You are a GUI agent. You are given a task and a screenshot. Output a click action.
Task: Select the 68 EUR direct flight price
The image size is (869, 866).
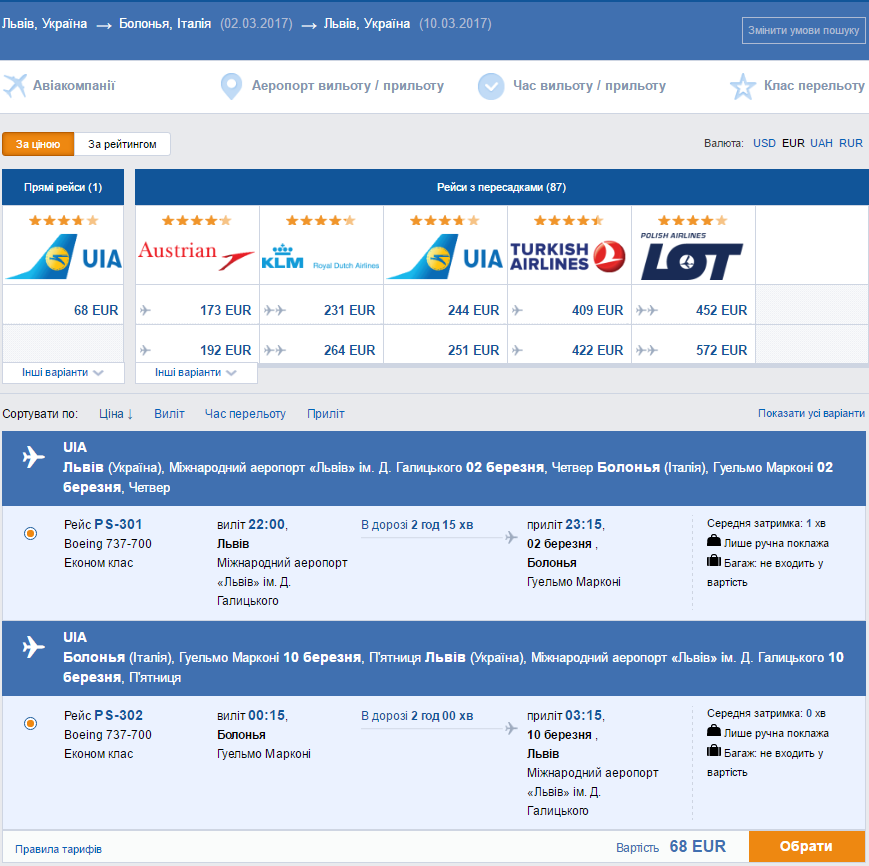pyautogui.click(x=96, y=310)
